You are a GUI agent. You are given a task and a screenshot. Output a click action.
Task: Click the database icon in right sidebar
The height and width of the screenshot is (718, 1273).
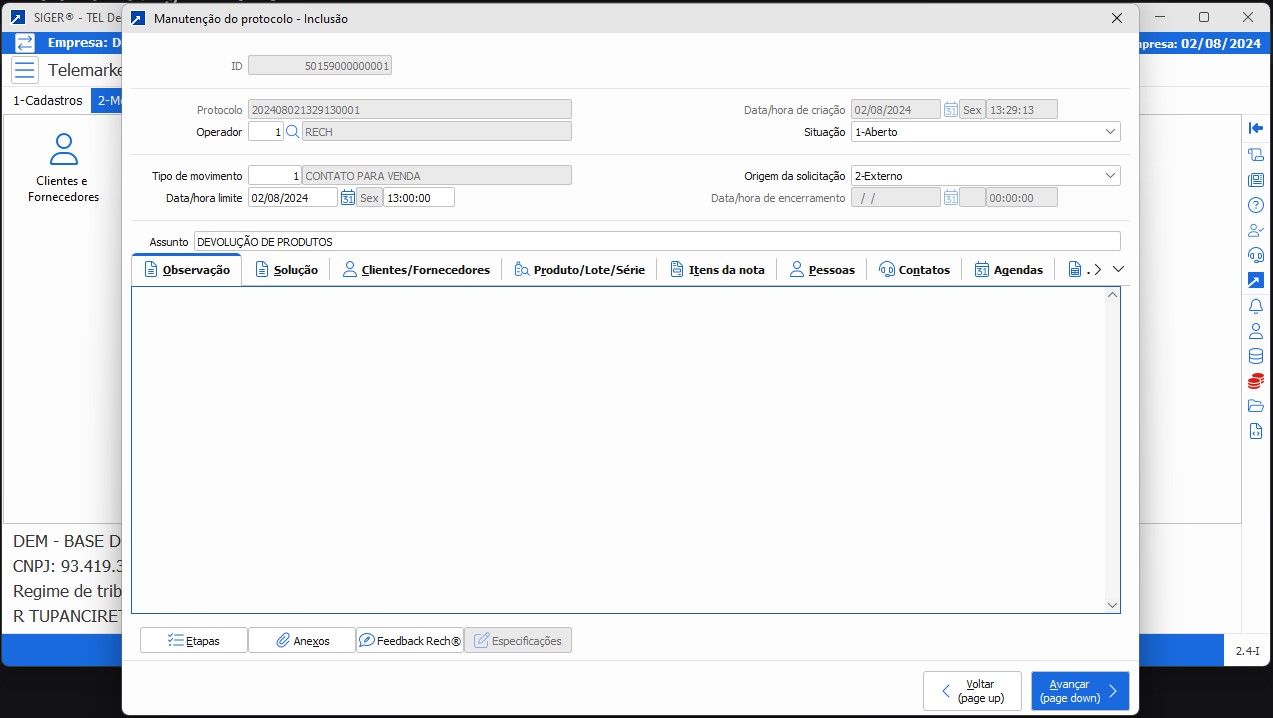coord(1256,356)
